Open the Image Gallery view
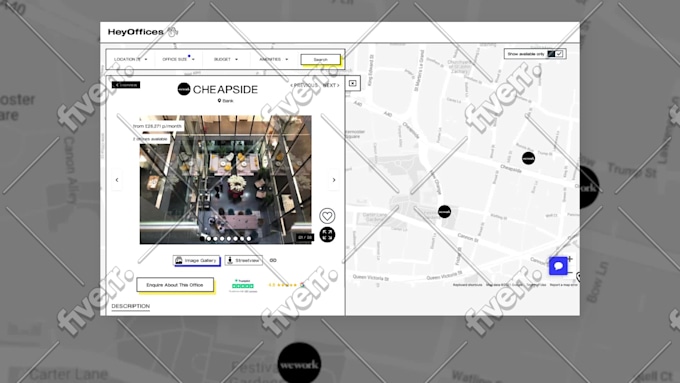Viewport: 680px width, 383px height. point(196,260)
